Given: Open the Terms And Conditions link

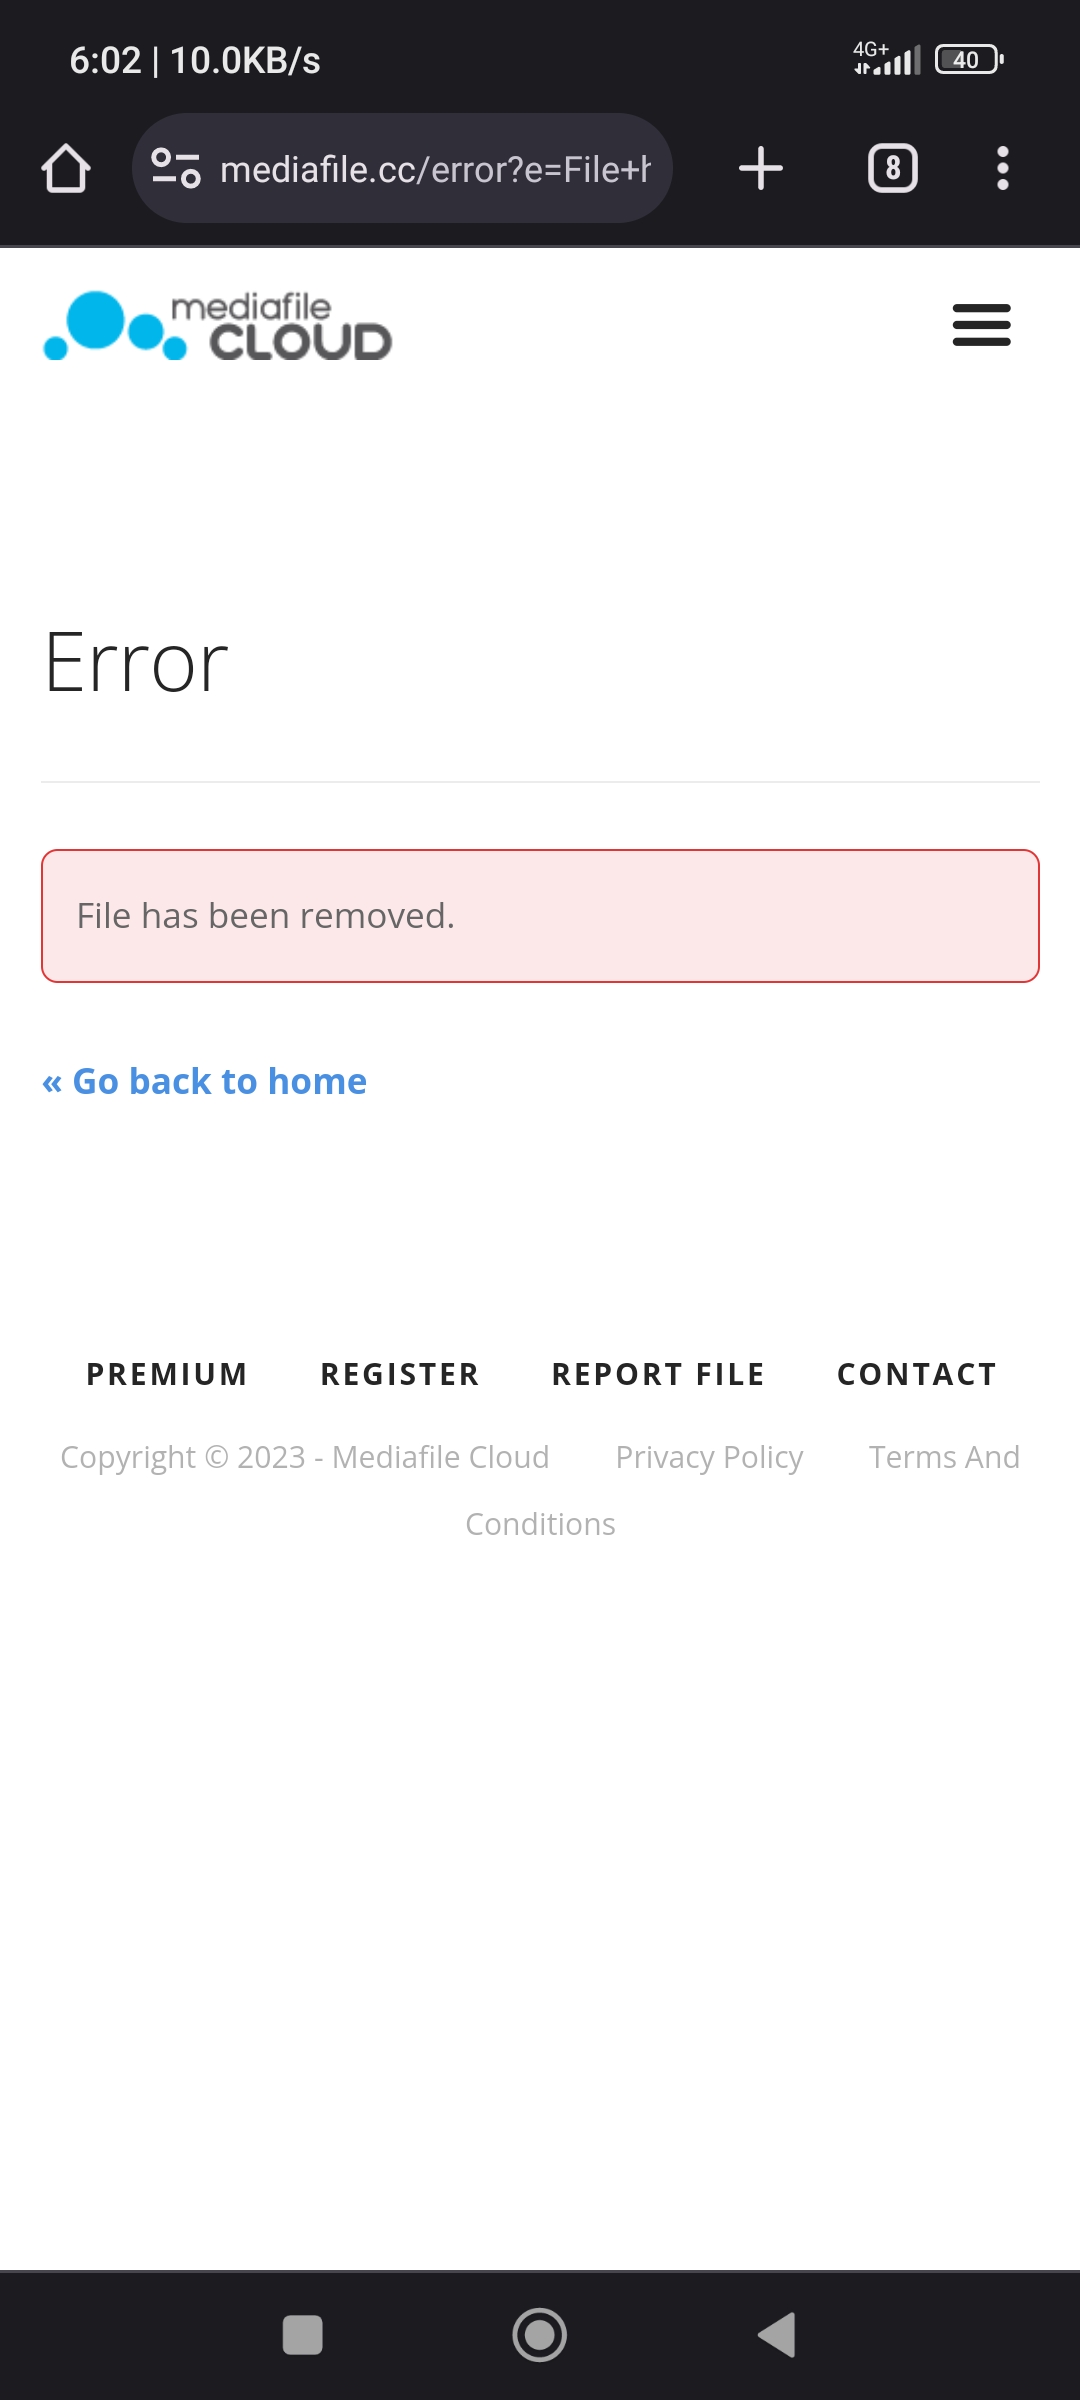Looking at the screenshot, I should tap(943, 1457).
